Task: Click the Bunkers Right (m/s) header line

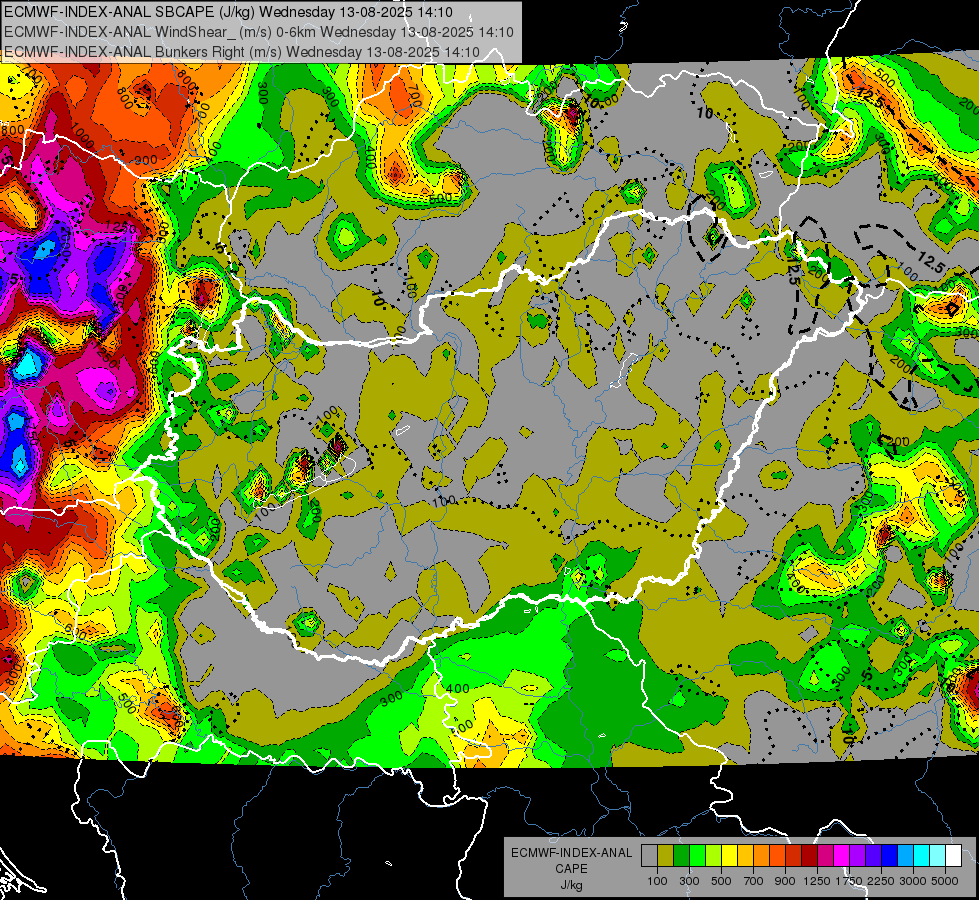Action: coord(242,52)
